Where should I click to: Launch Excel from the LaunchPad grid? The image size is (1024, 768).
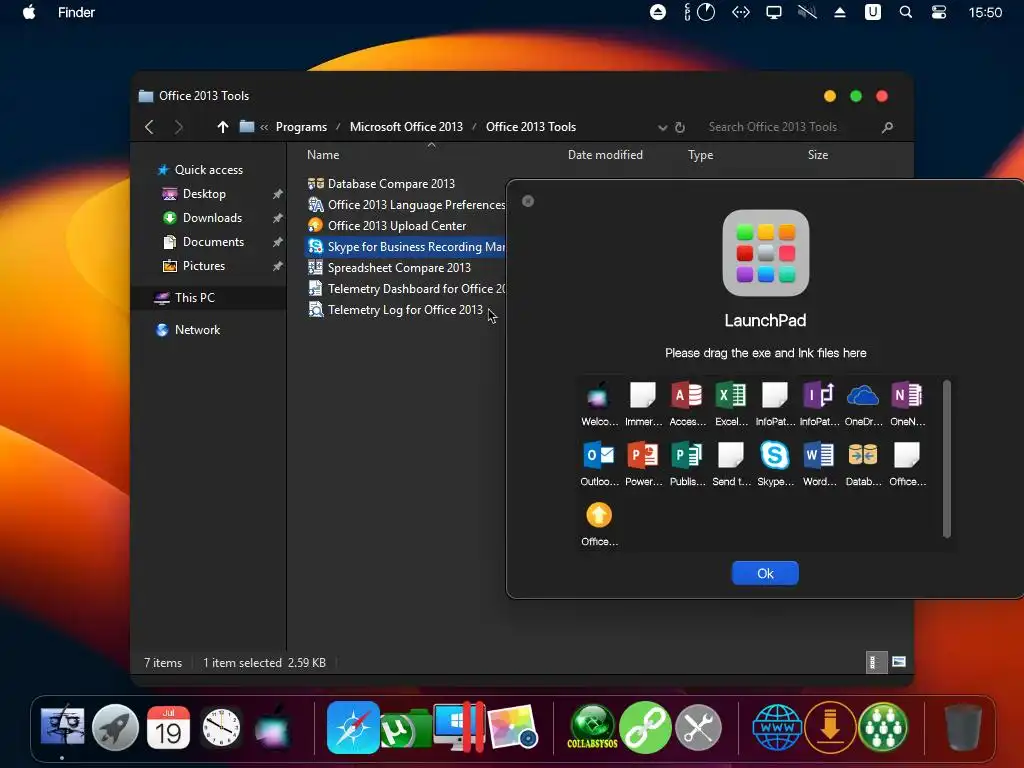731,404
